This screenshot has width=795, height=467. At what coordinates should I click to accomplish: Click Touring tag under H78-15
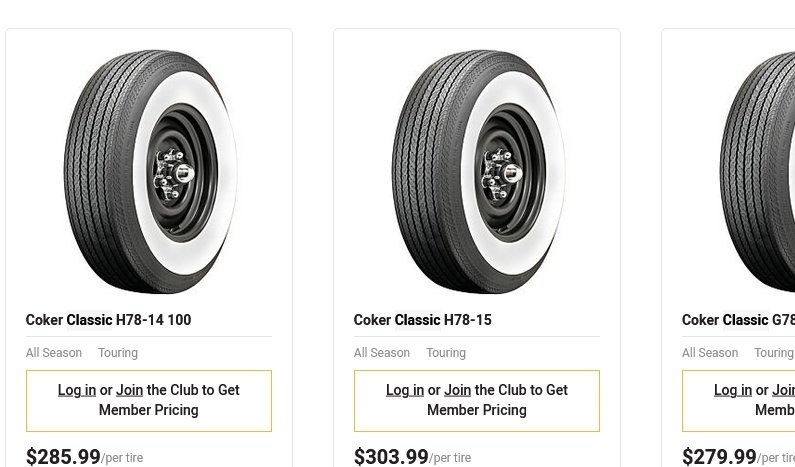446,353
